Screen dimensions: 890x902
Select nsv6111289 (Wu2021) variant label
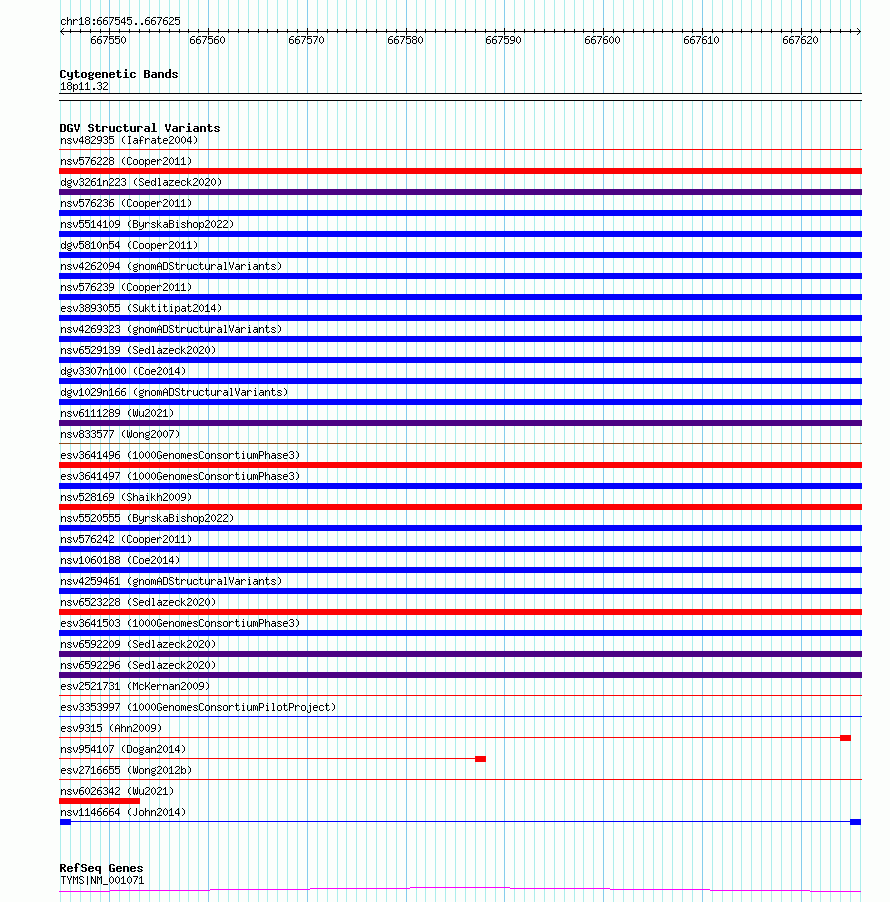pos(117,413)
